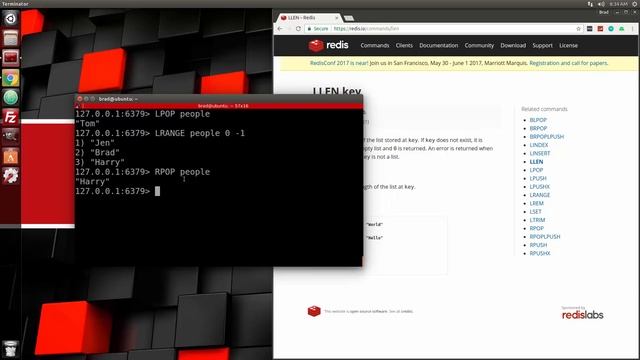Click the "Harry" output line under RPOP

(x=92, y=182)
